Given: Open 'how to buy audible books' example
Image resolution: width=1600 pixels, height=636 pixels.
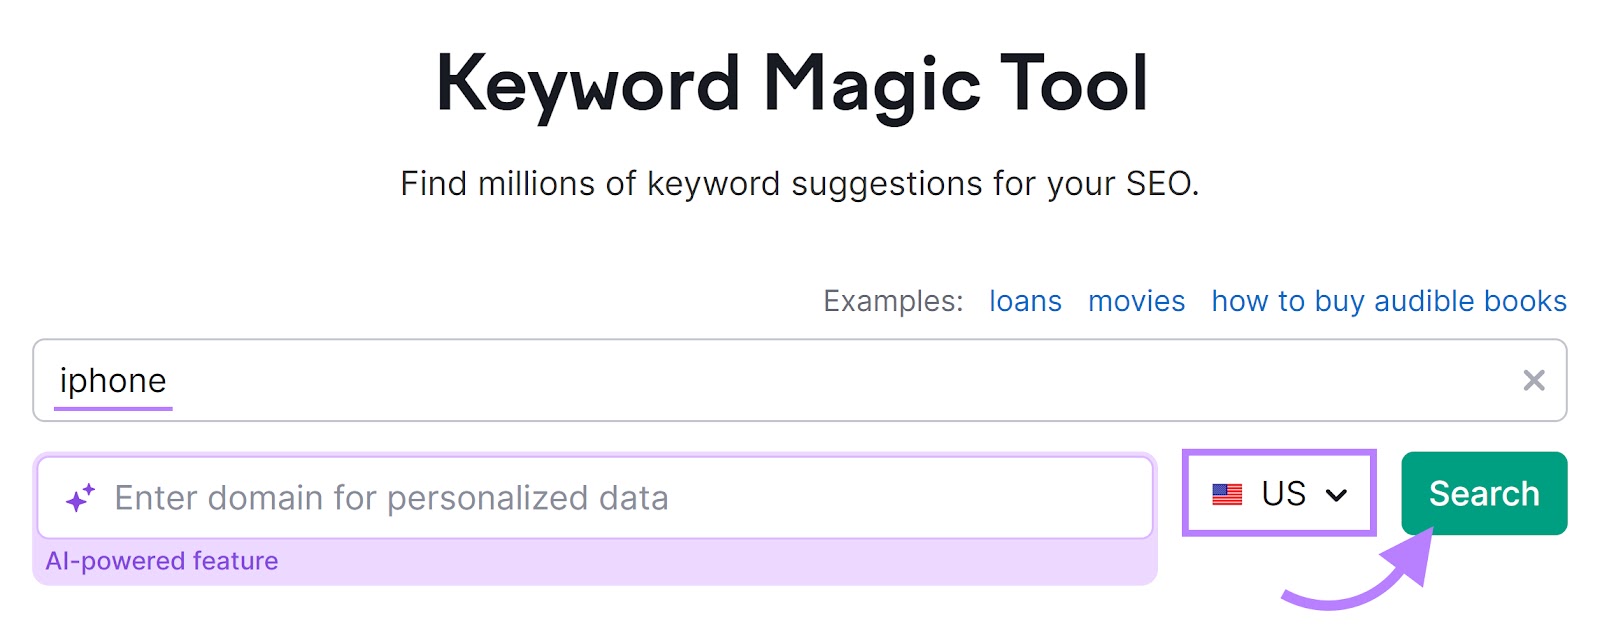Looking at the screenshot, I should coord(1388,301).
